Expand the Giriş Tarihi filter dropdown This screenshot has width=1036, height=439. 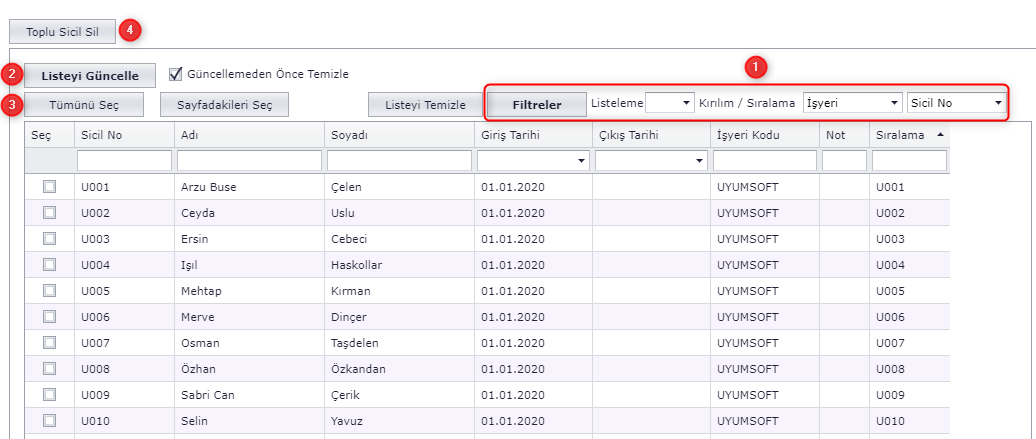[581, 161]
